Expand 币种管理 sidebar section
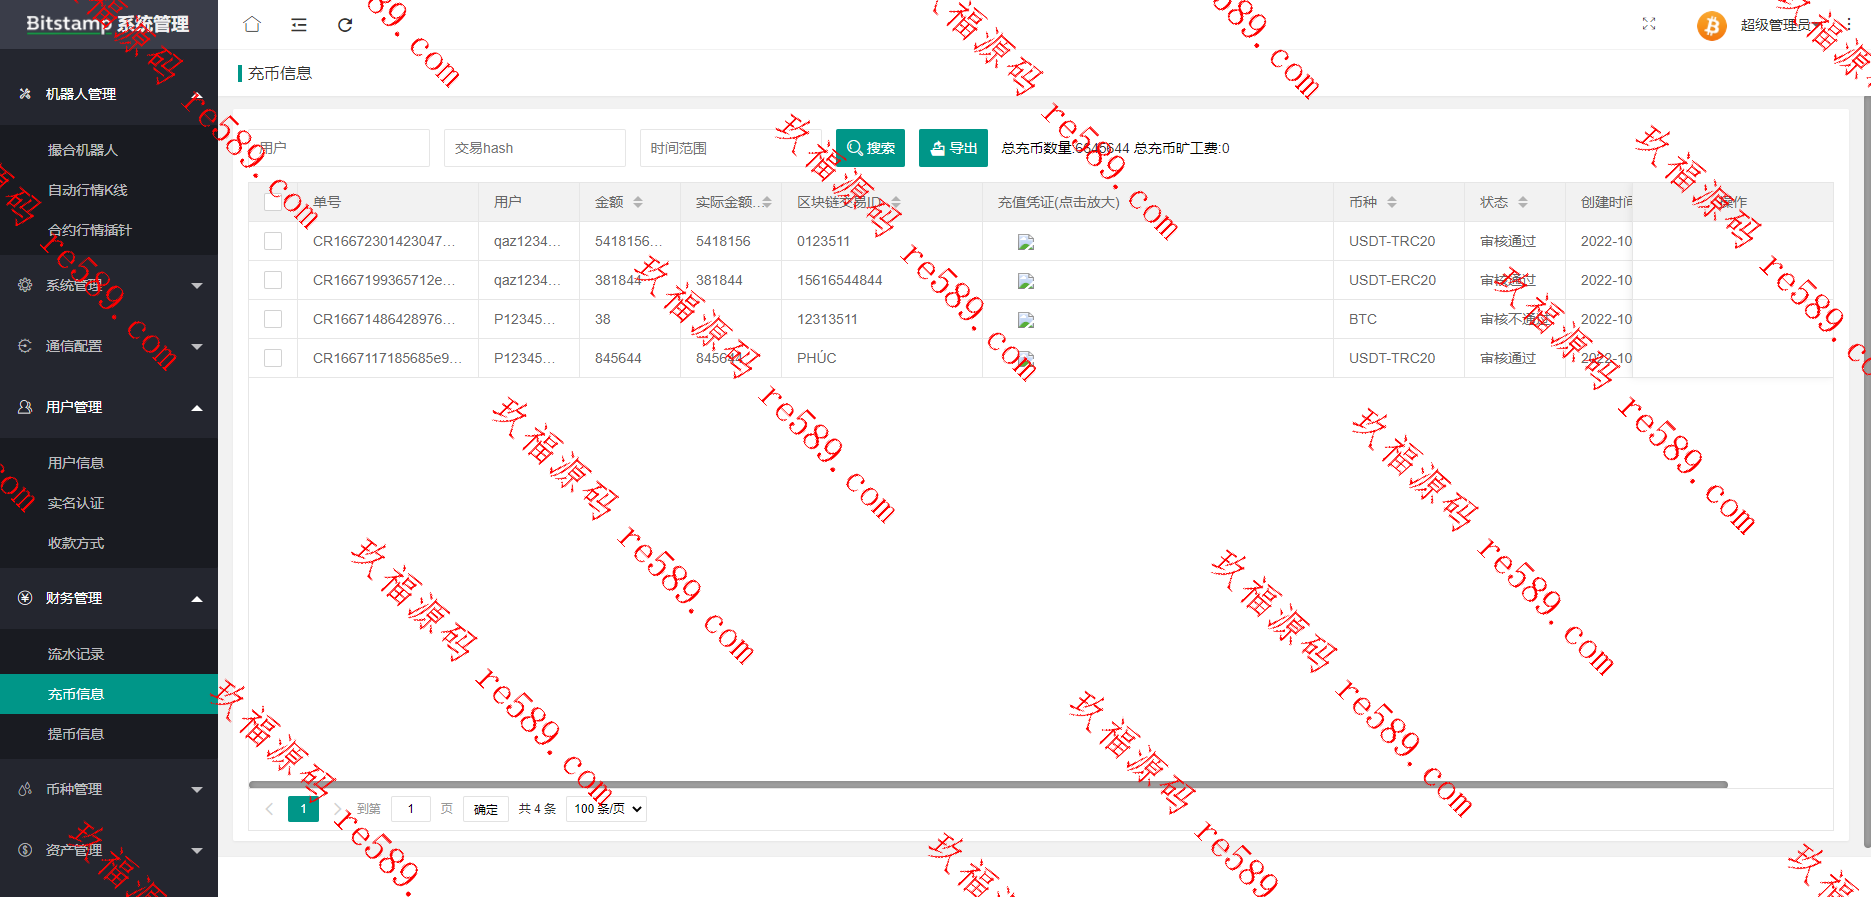Viewport: 1871px width, 897px height. click(109, 789)
